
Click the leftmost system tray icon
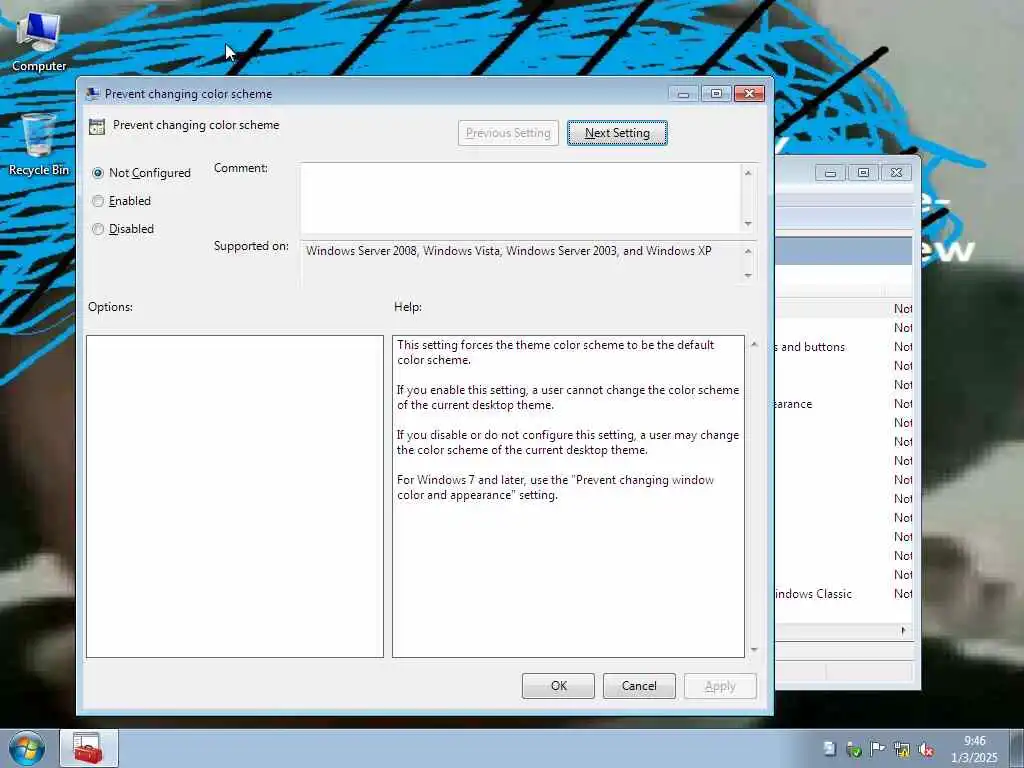click(829, 749)
